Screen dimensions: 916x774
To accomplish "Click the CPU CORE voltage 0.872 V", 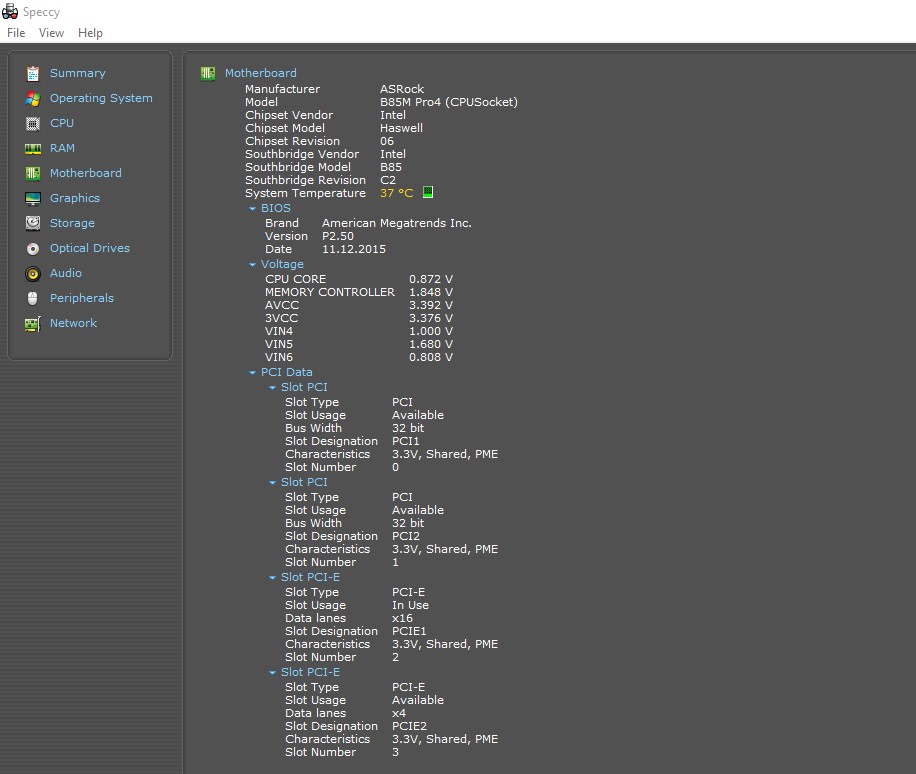I will pyautogui.click(x=431, y=279).
